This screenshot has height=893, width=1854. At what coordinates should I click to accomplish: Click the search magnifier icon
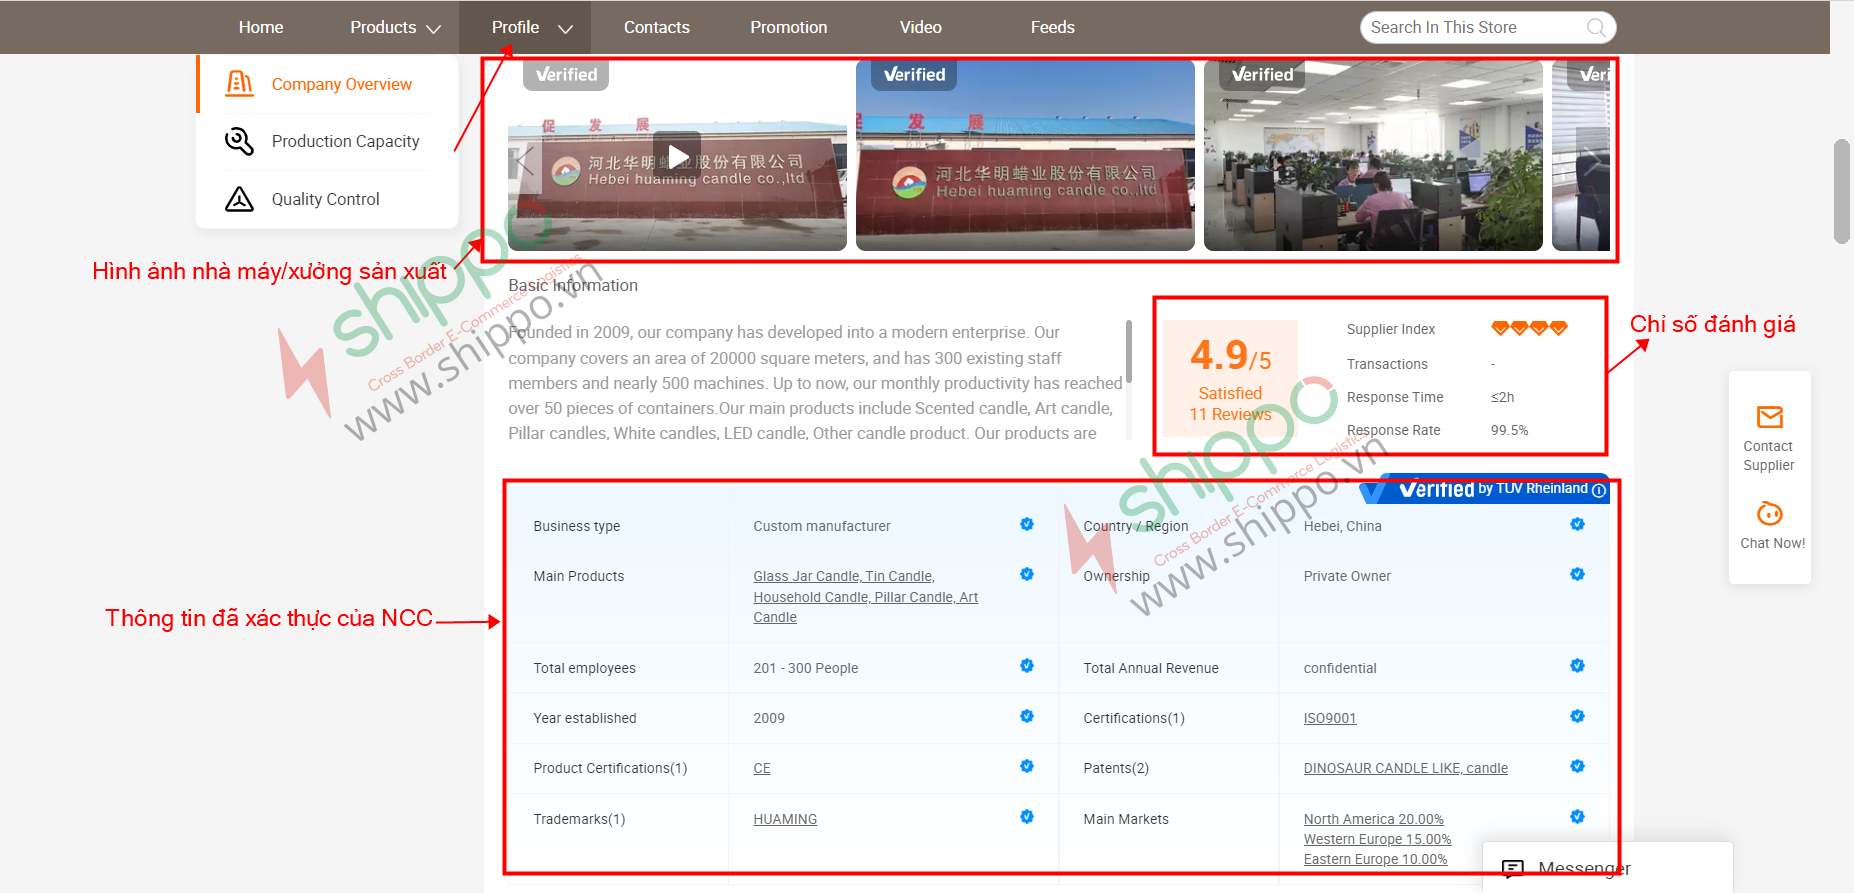coord(1597,27)
